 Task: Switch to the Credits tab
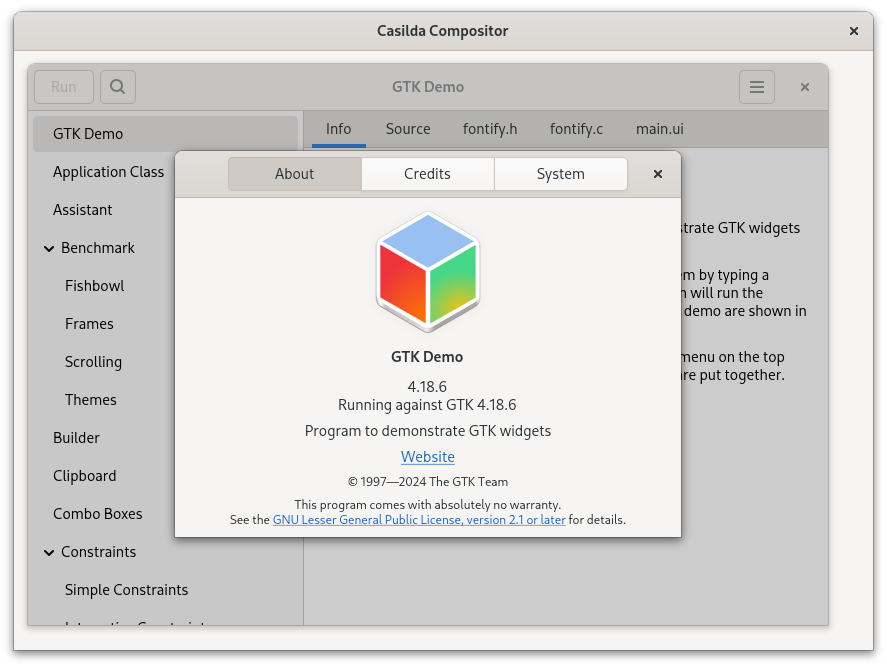[427, 174]
